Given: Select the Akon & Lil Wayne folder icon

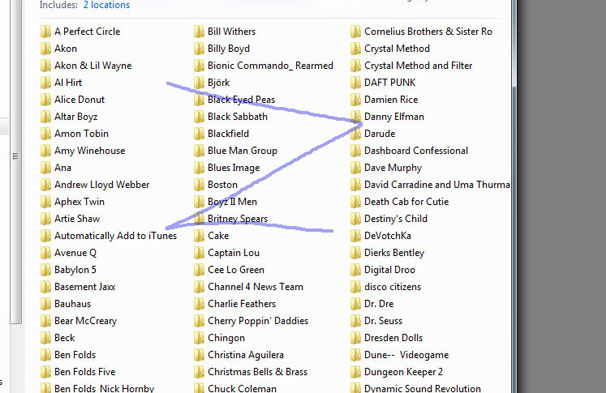Looking at the screenshot, I should tap(46, 65).
